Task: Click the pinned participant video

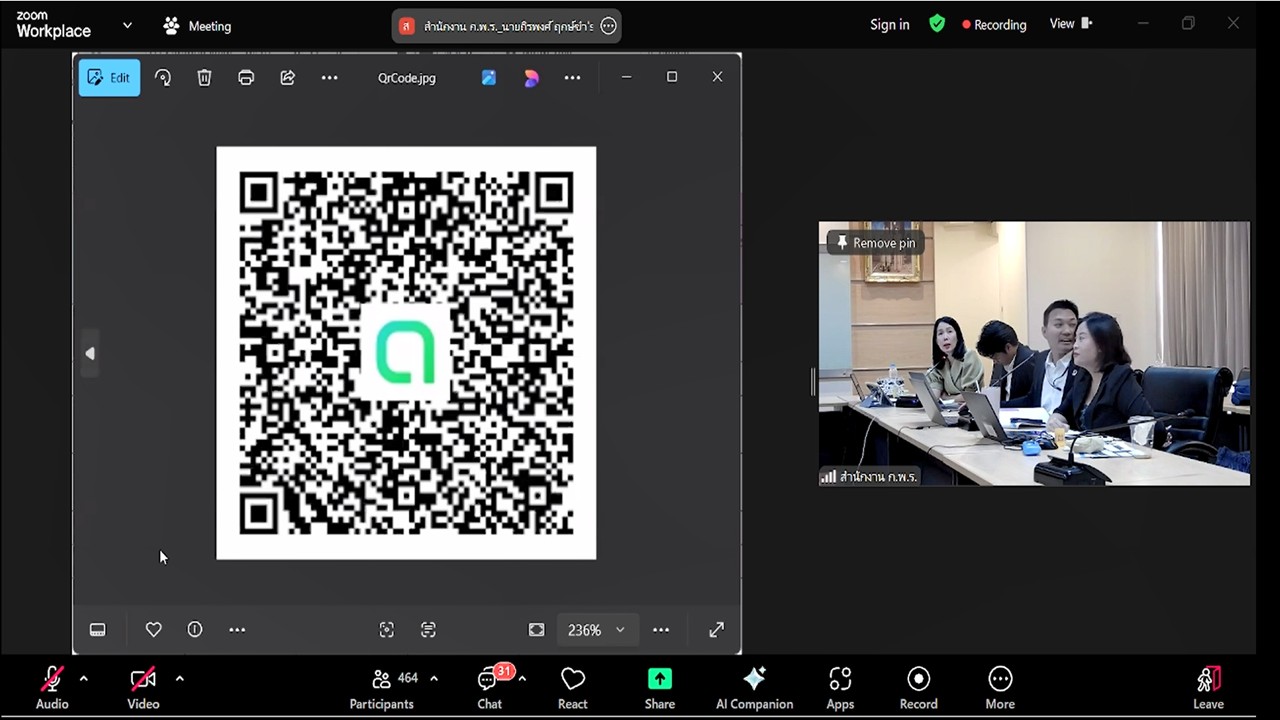Action: pos(1034,354)
